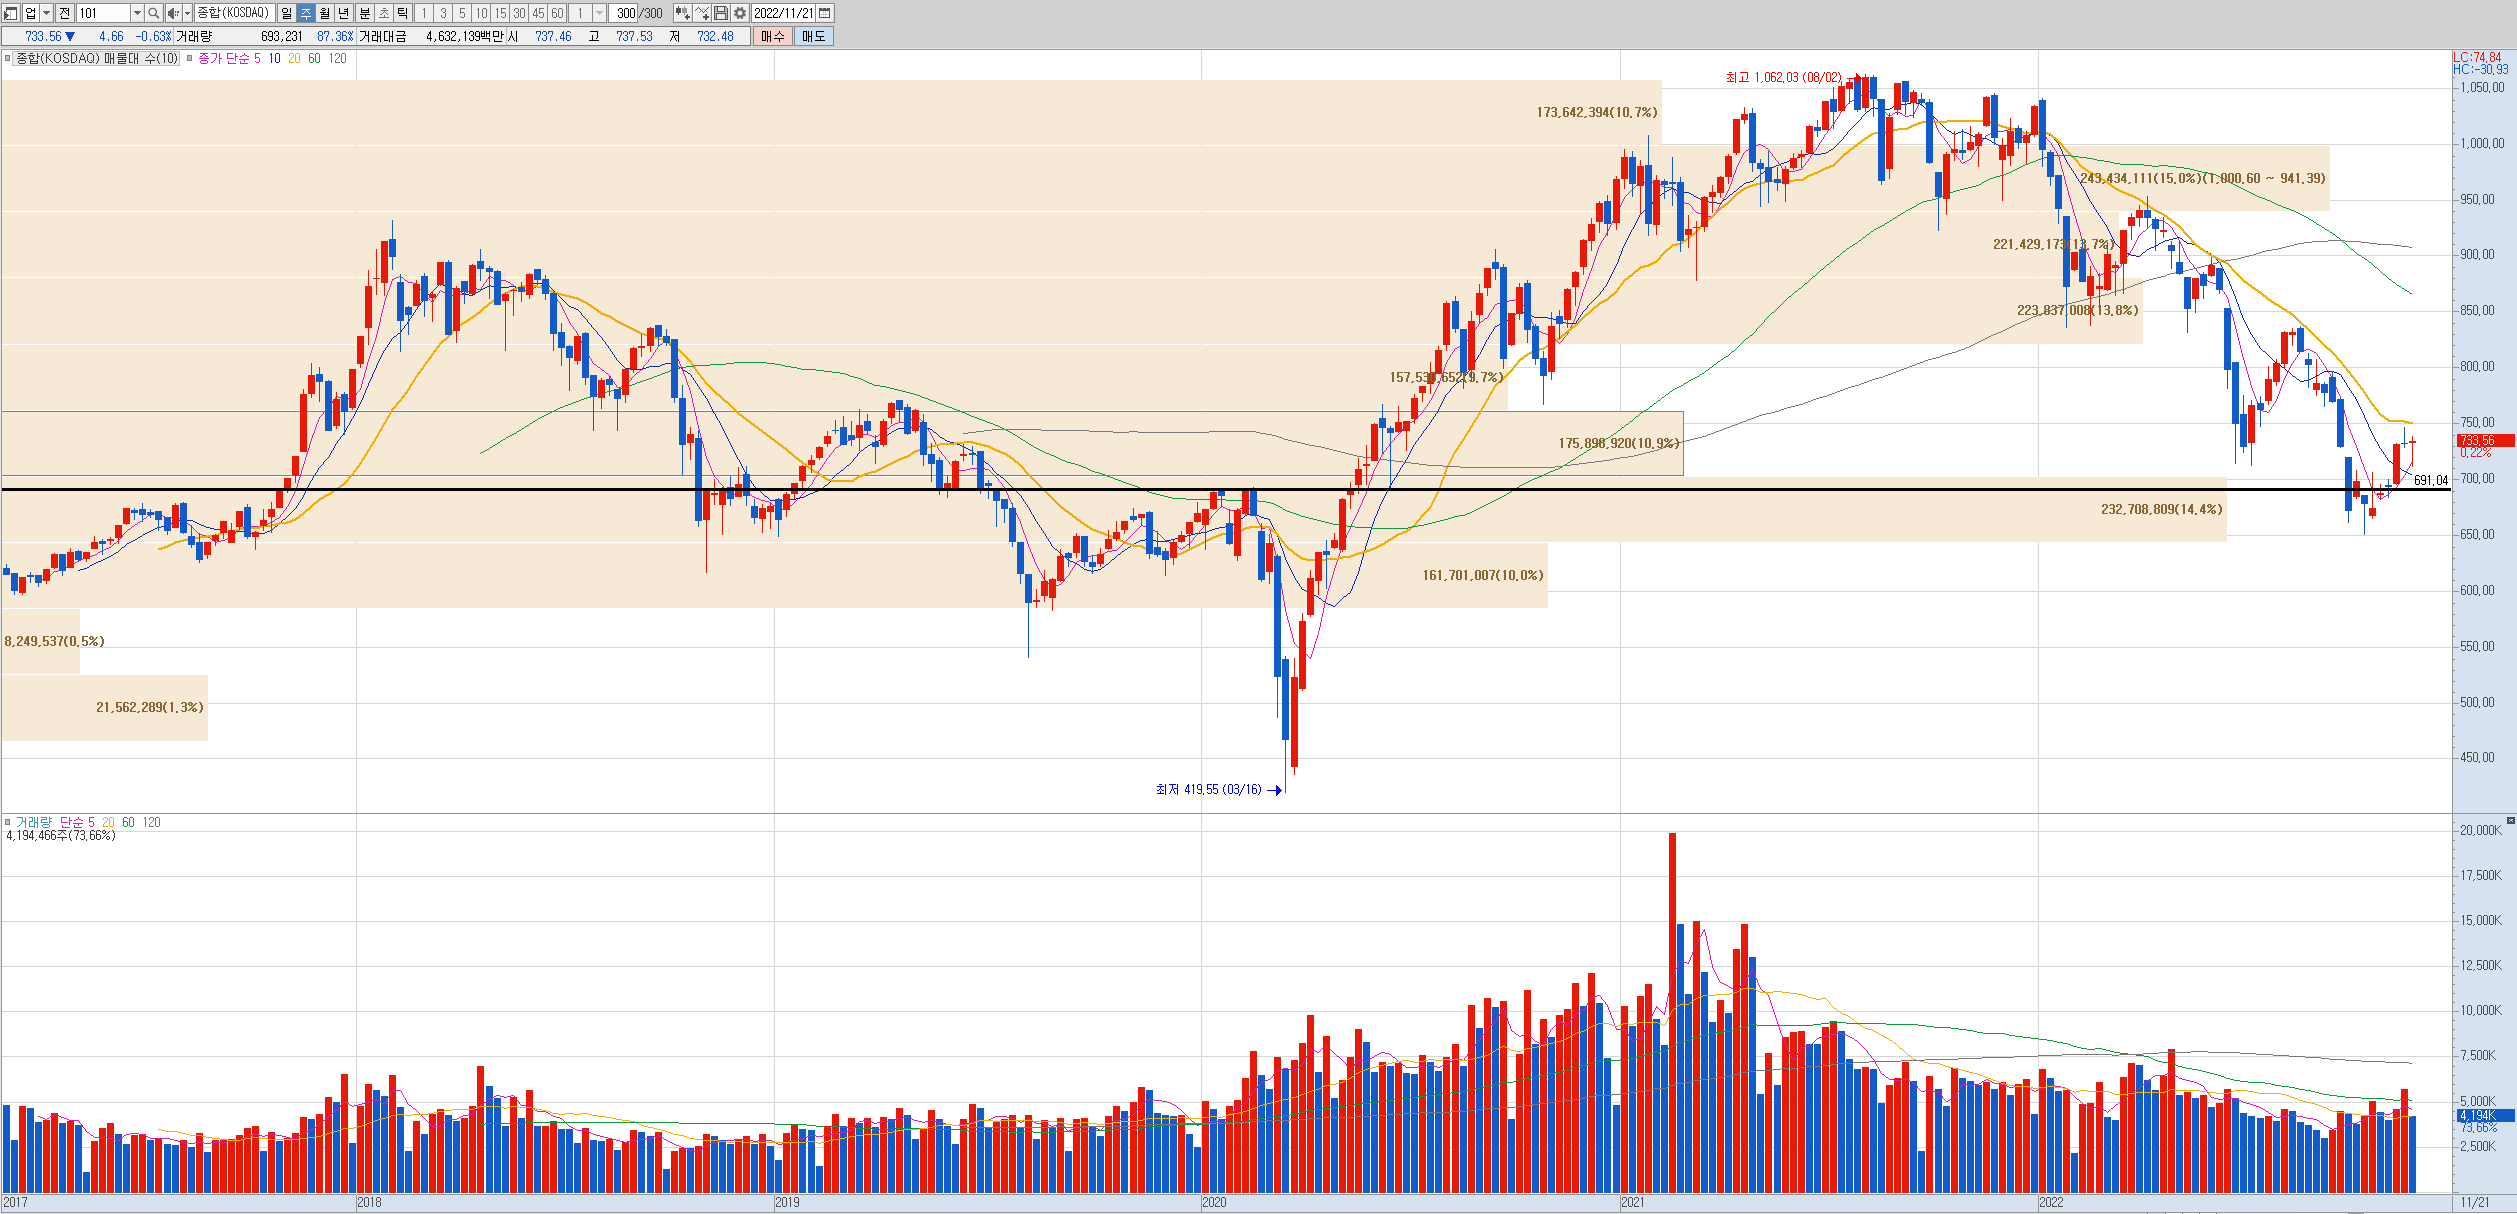Click the volume axis tag 4,194K
2517x1214 pixels.
click(2484, 1115)
